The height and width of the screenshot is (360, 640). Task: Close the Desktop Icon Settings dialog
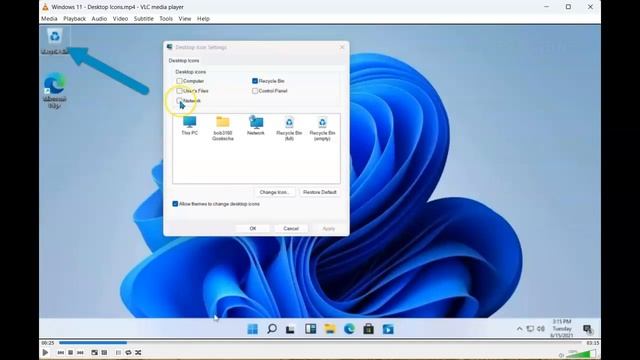[x=342, y=47]
